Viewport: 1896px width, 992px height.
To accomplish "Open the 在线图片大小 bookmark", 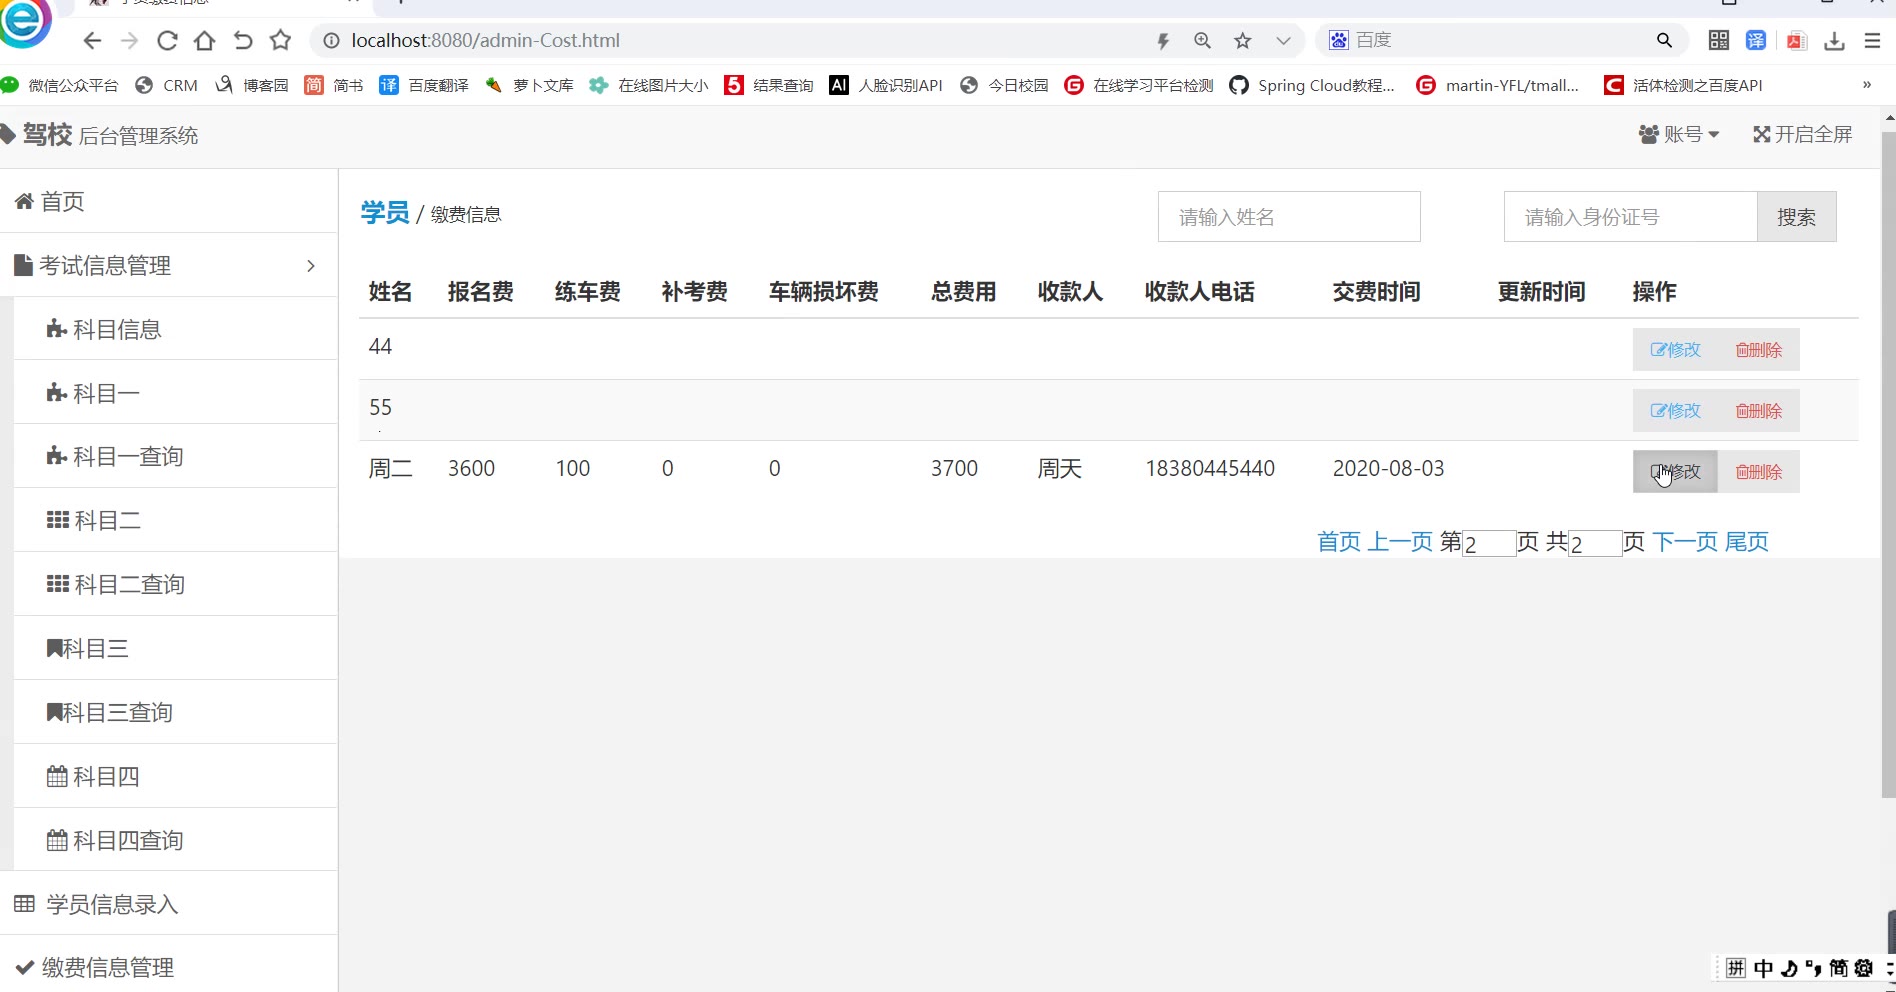I will click(x=649, y=85).
